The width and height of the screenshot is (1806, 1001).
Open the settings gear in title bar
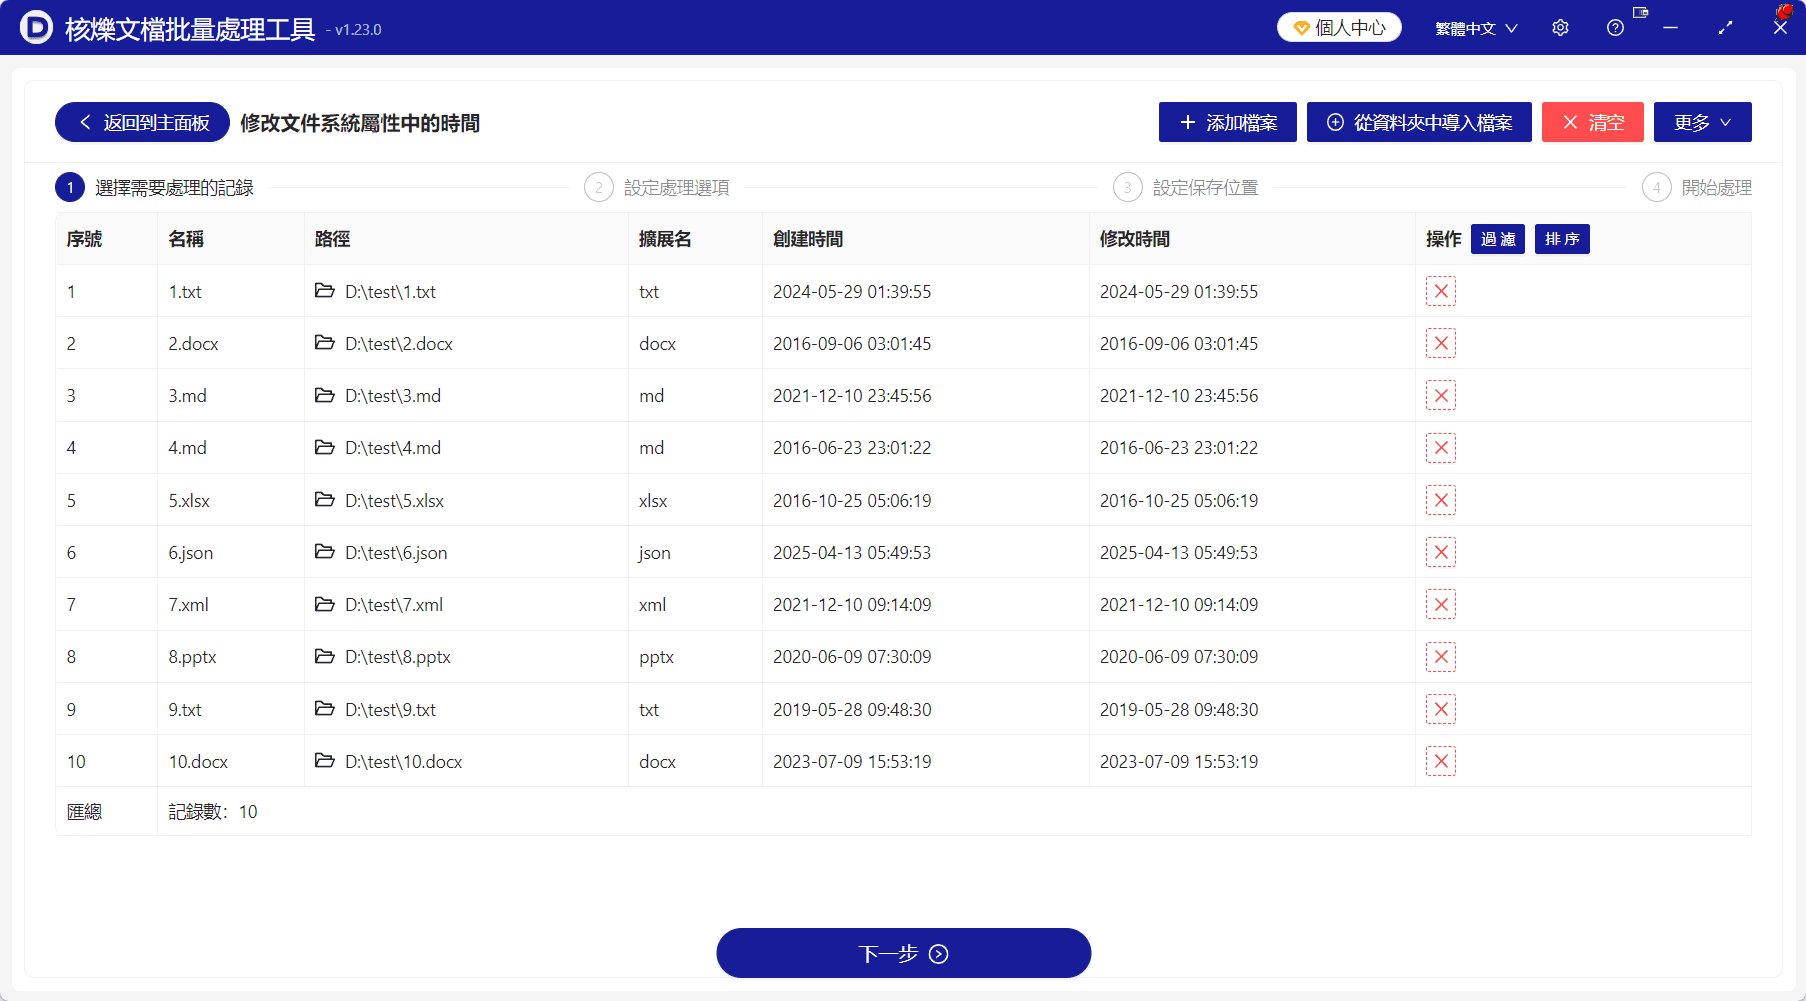1560,28
